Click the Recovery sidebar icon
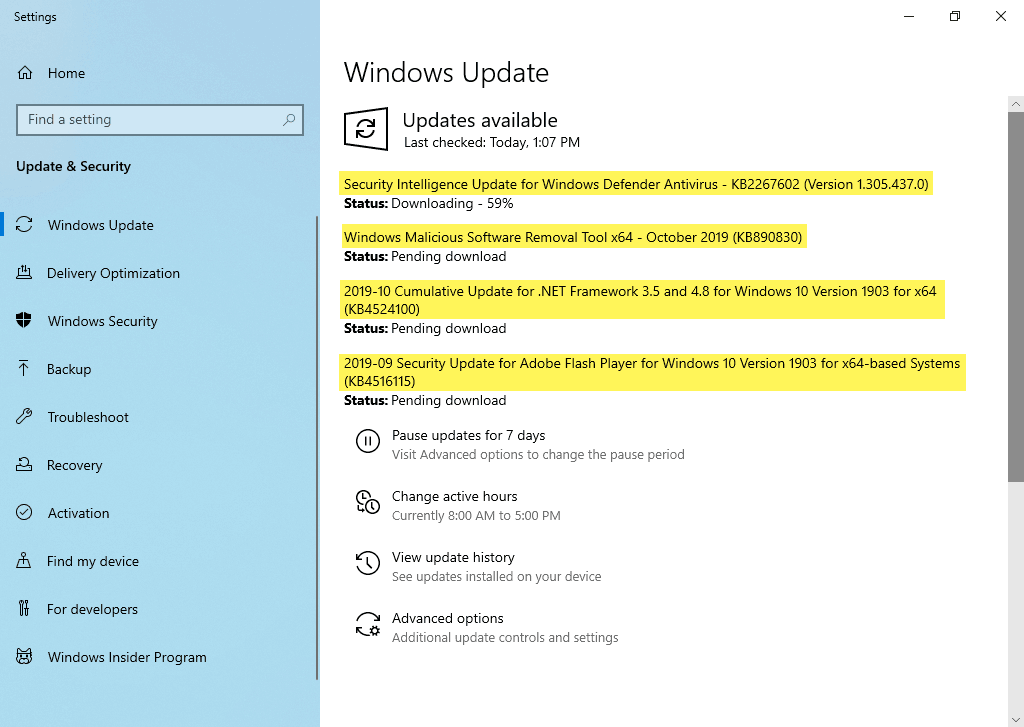 click(x=24, y=464)
